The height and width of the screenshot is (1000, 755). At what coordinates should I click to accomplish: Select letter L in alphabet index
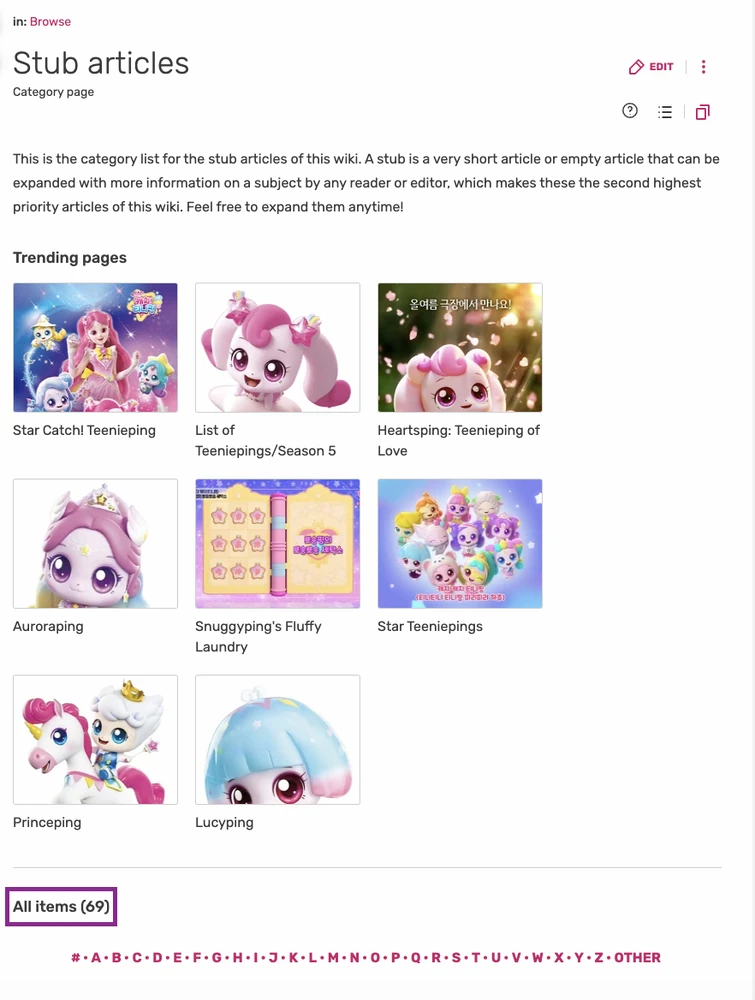(x=312, y=957)
